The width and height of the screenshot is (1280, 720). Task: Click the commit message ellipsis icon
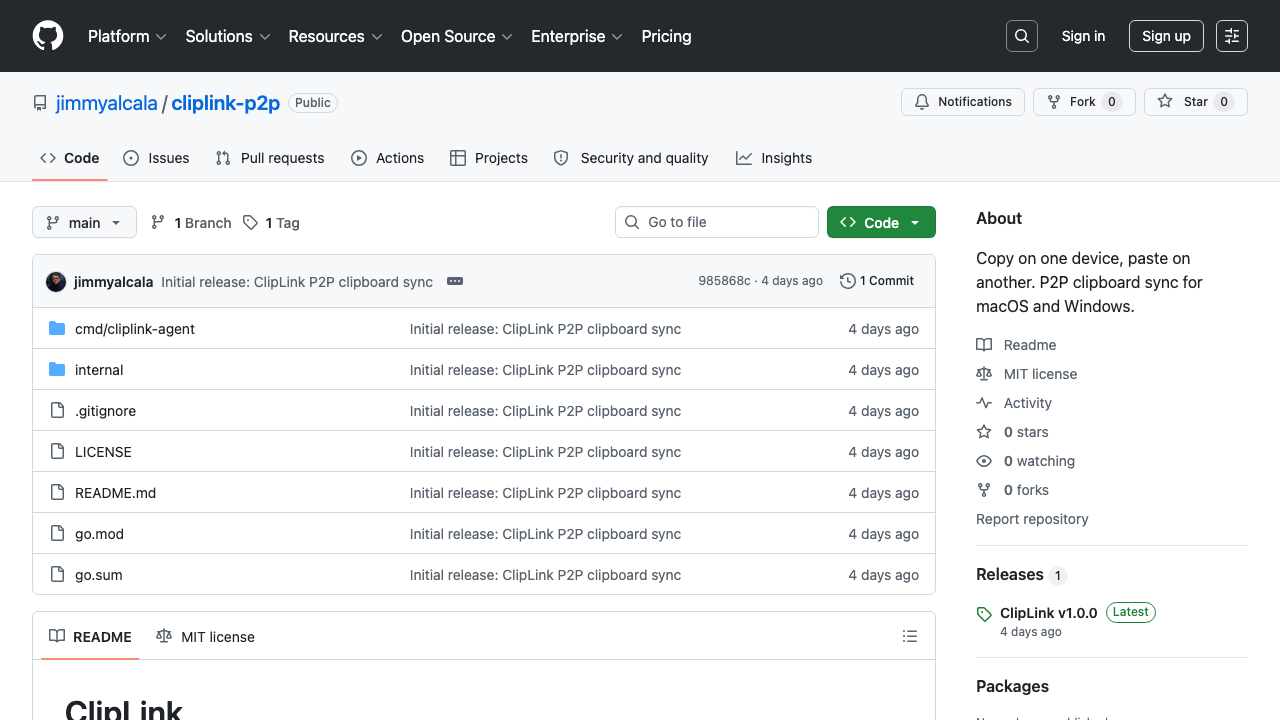point(455,281)
